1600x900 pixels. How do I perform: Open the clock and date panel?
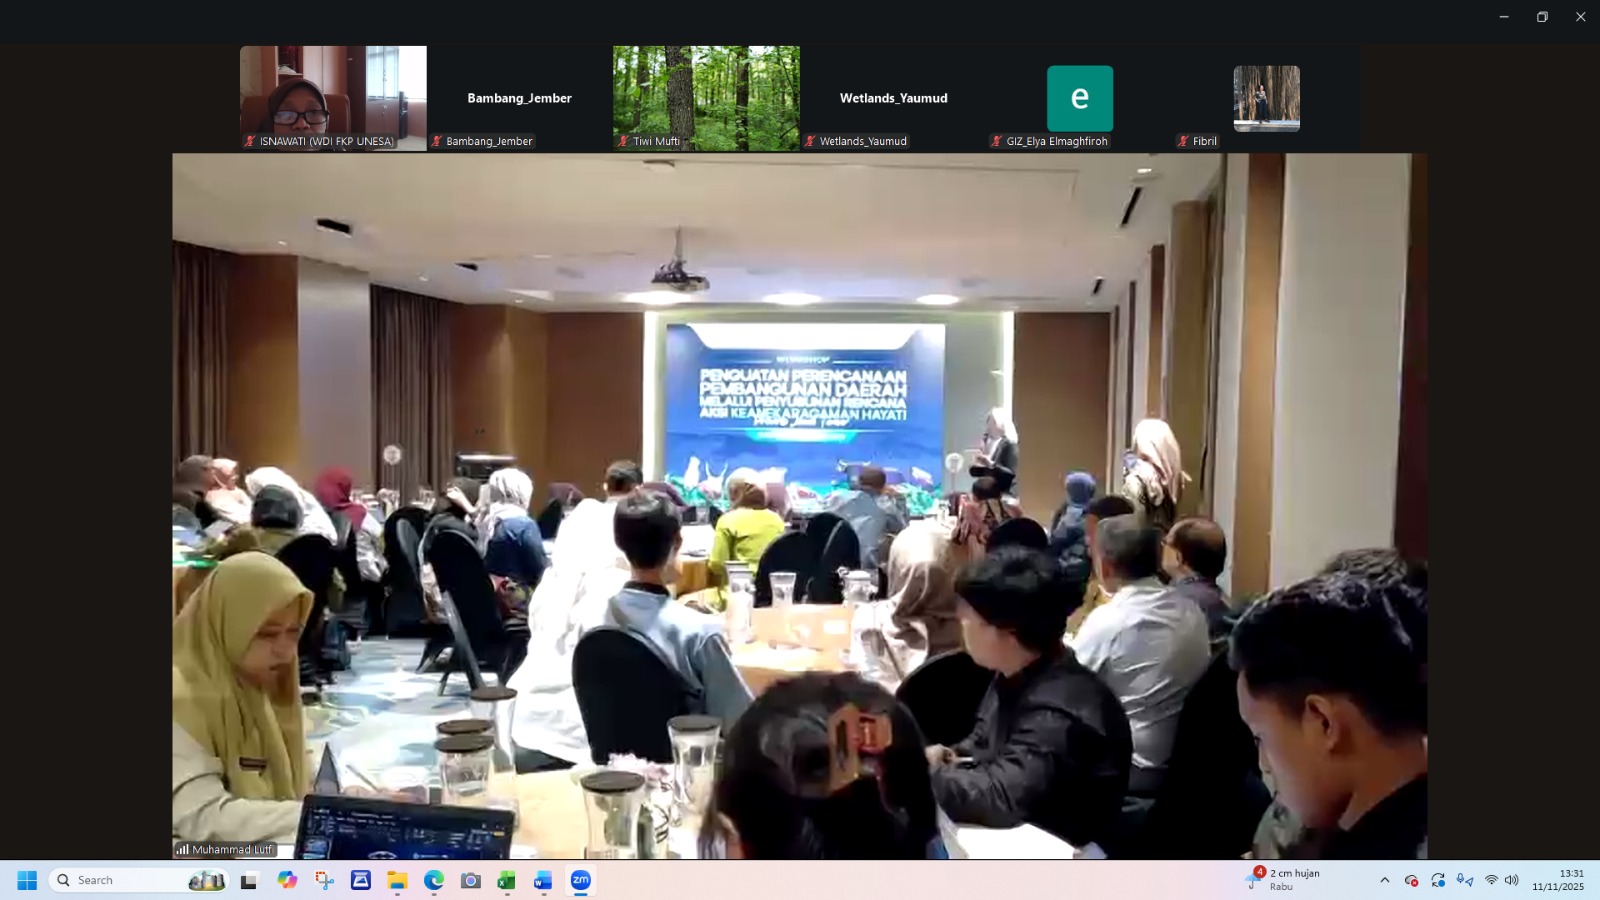1558,880
